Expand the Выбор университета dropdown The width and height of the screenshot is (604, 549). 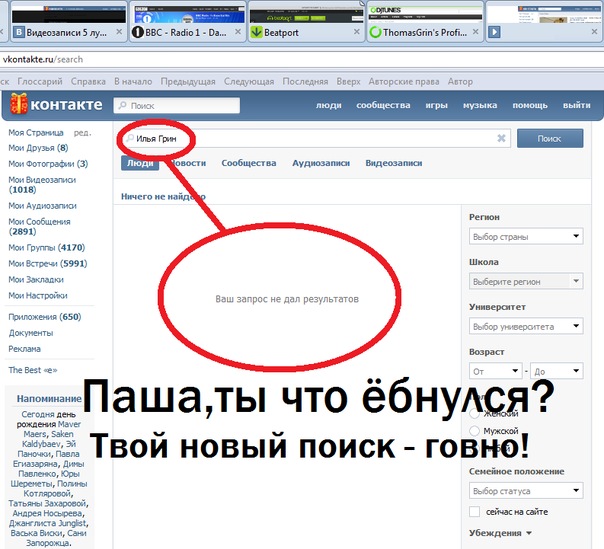(526, 326)
